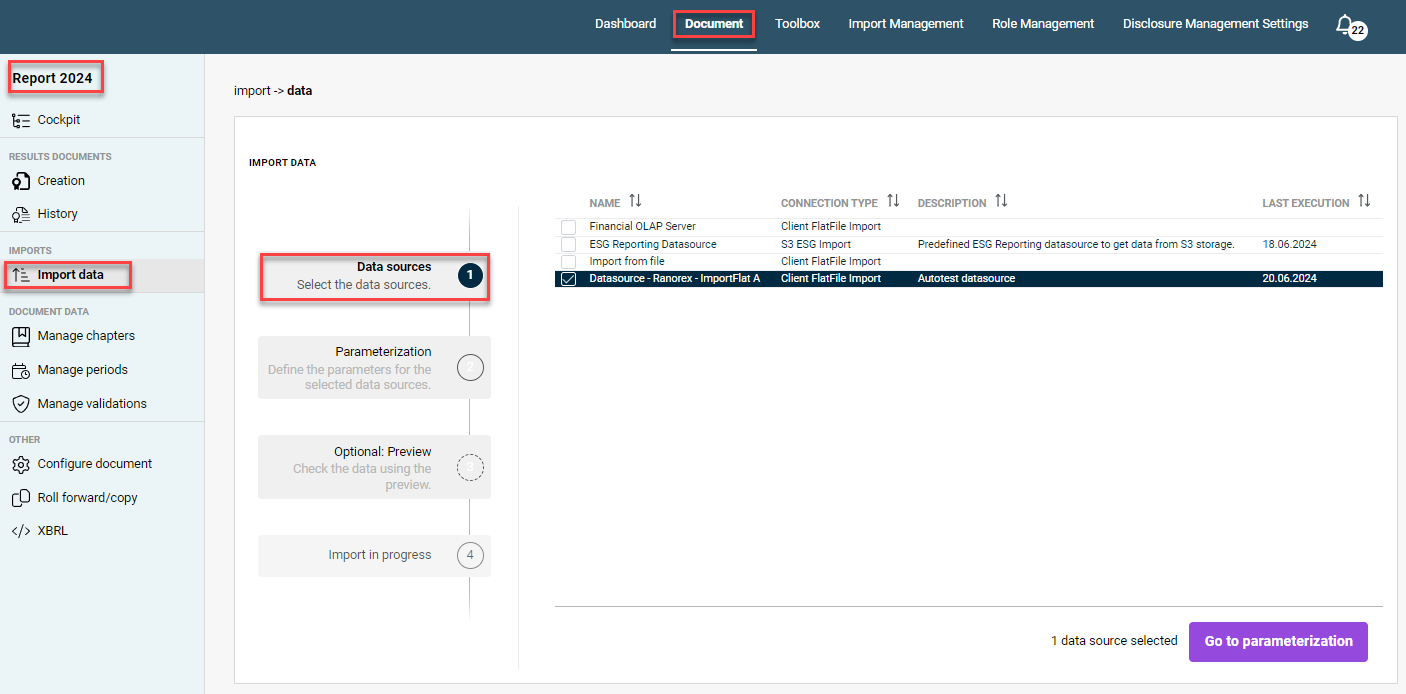The height and width of the screenshot is (694, 1406).
Task: Open the Dashboard tab
Action: [x=625, y=24]
